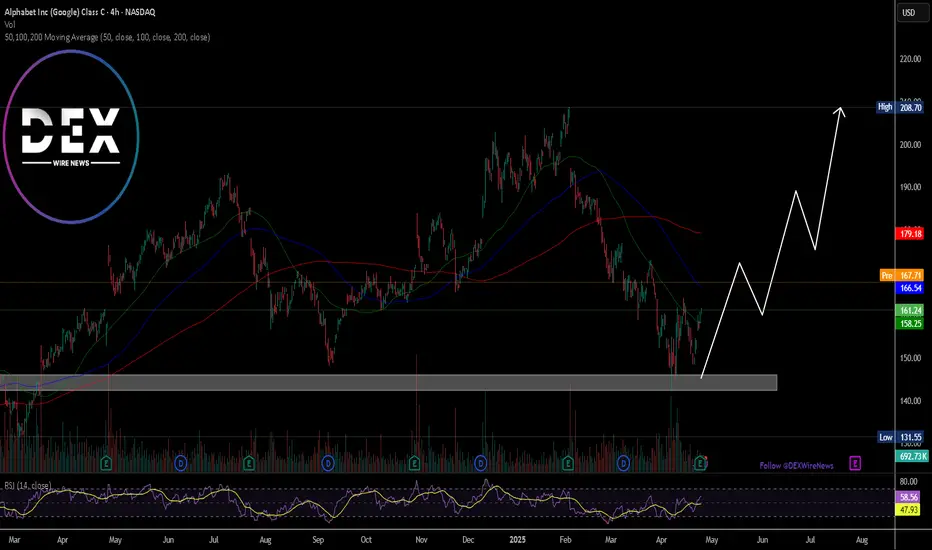
Task: Click the 200.00 price axis tick
Action: pyautogui.click(x=910, y=144)
